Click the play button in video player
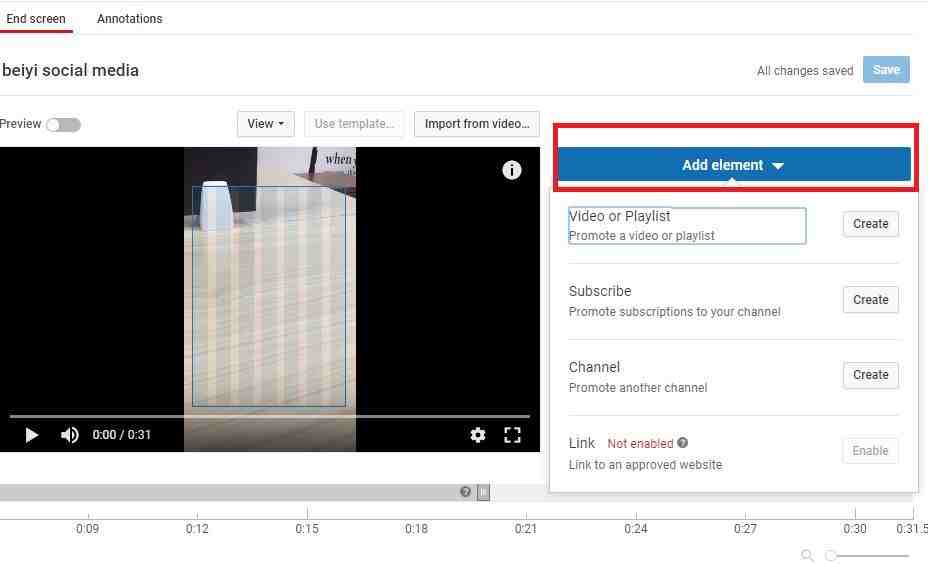This screenshot has width=928, height=564. [x=32, y=435]
